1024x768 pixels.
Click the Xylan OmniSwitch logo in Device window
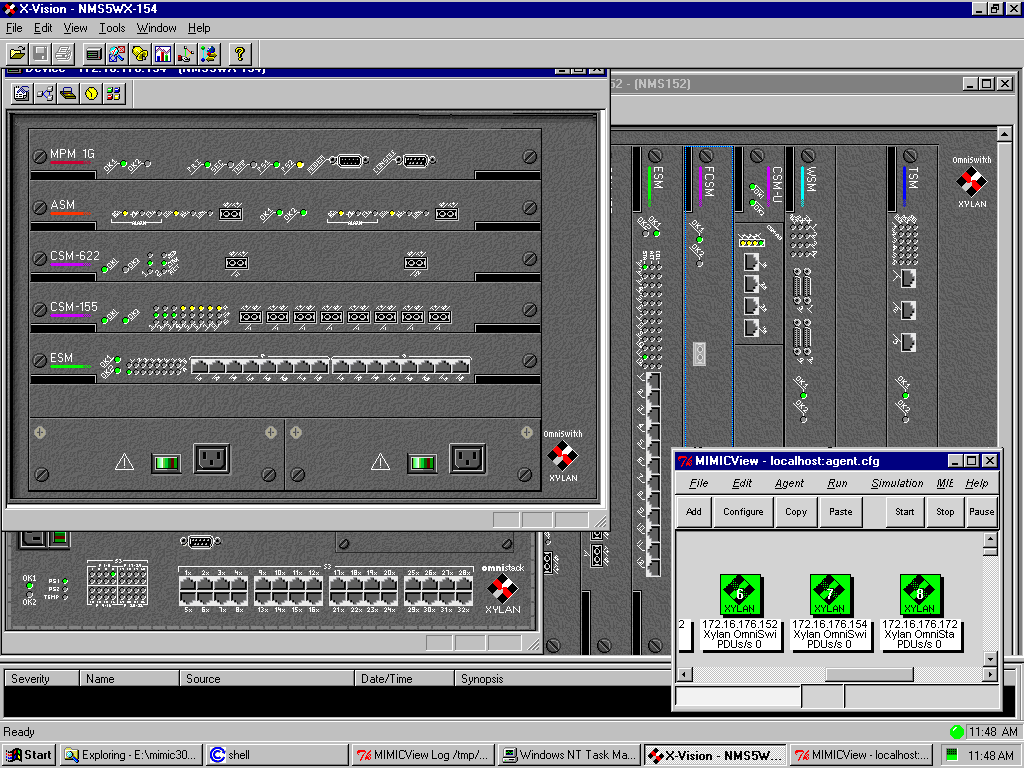[562, 455]
